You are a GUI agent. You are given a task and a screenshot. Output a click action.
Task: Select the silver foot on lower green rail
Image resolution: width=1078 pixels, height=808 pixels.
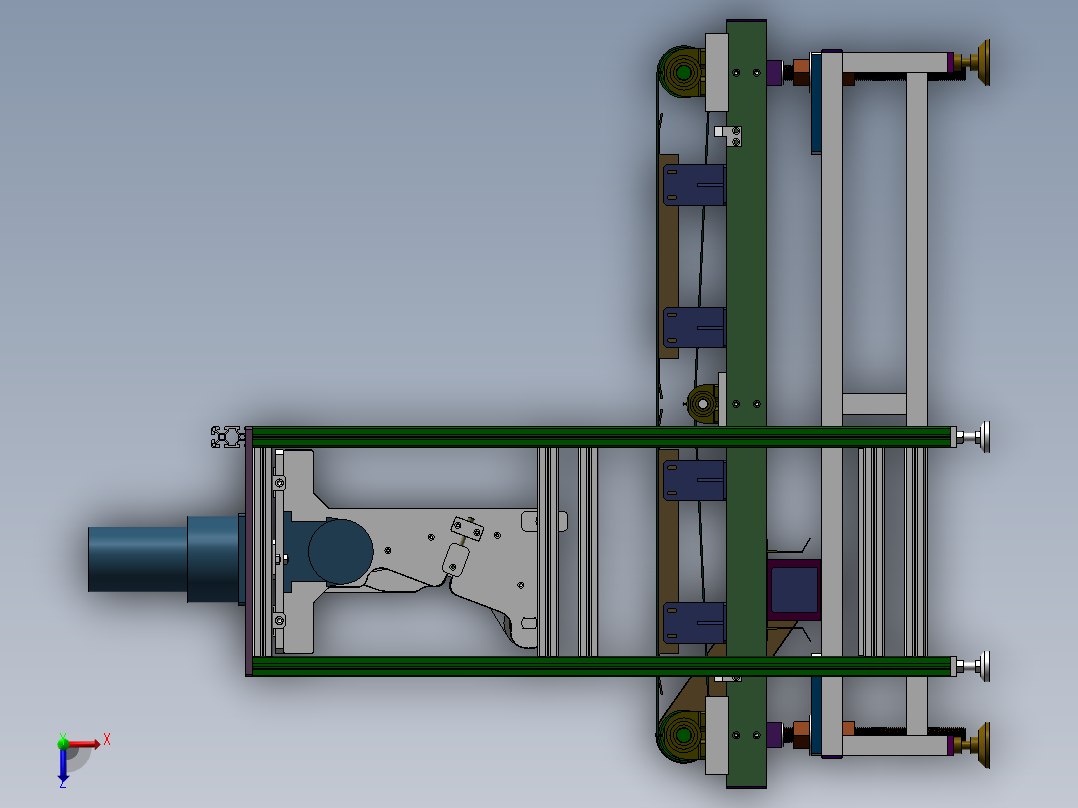pos(974,666)
